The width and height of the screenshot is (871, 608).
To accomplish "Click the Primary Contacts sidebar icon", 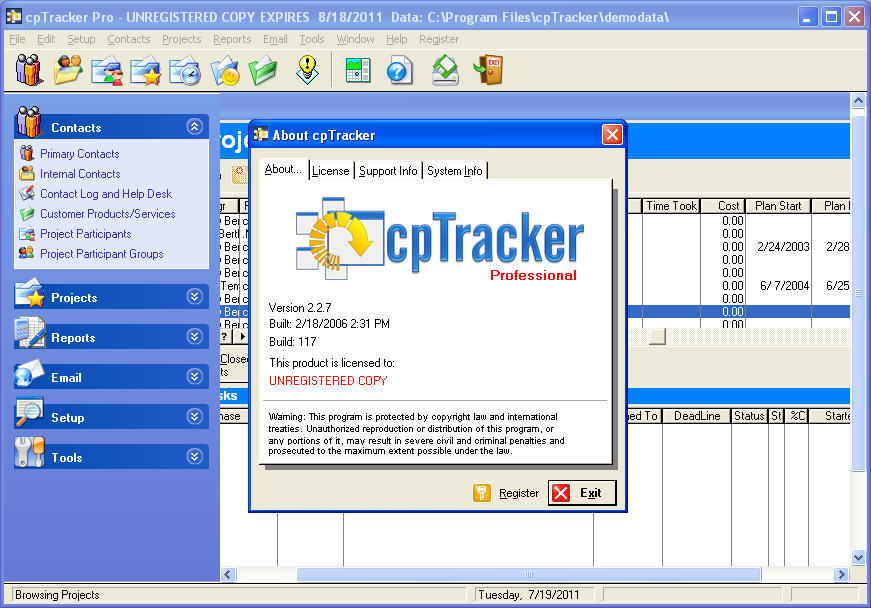I will 27,153.
